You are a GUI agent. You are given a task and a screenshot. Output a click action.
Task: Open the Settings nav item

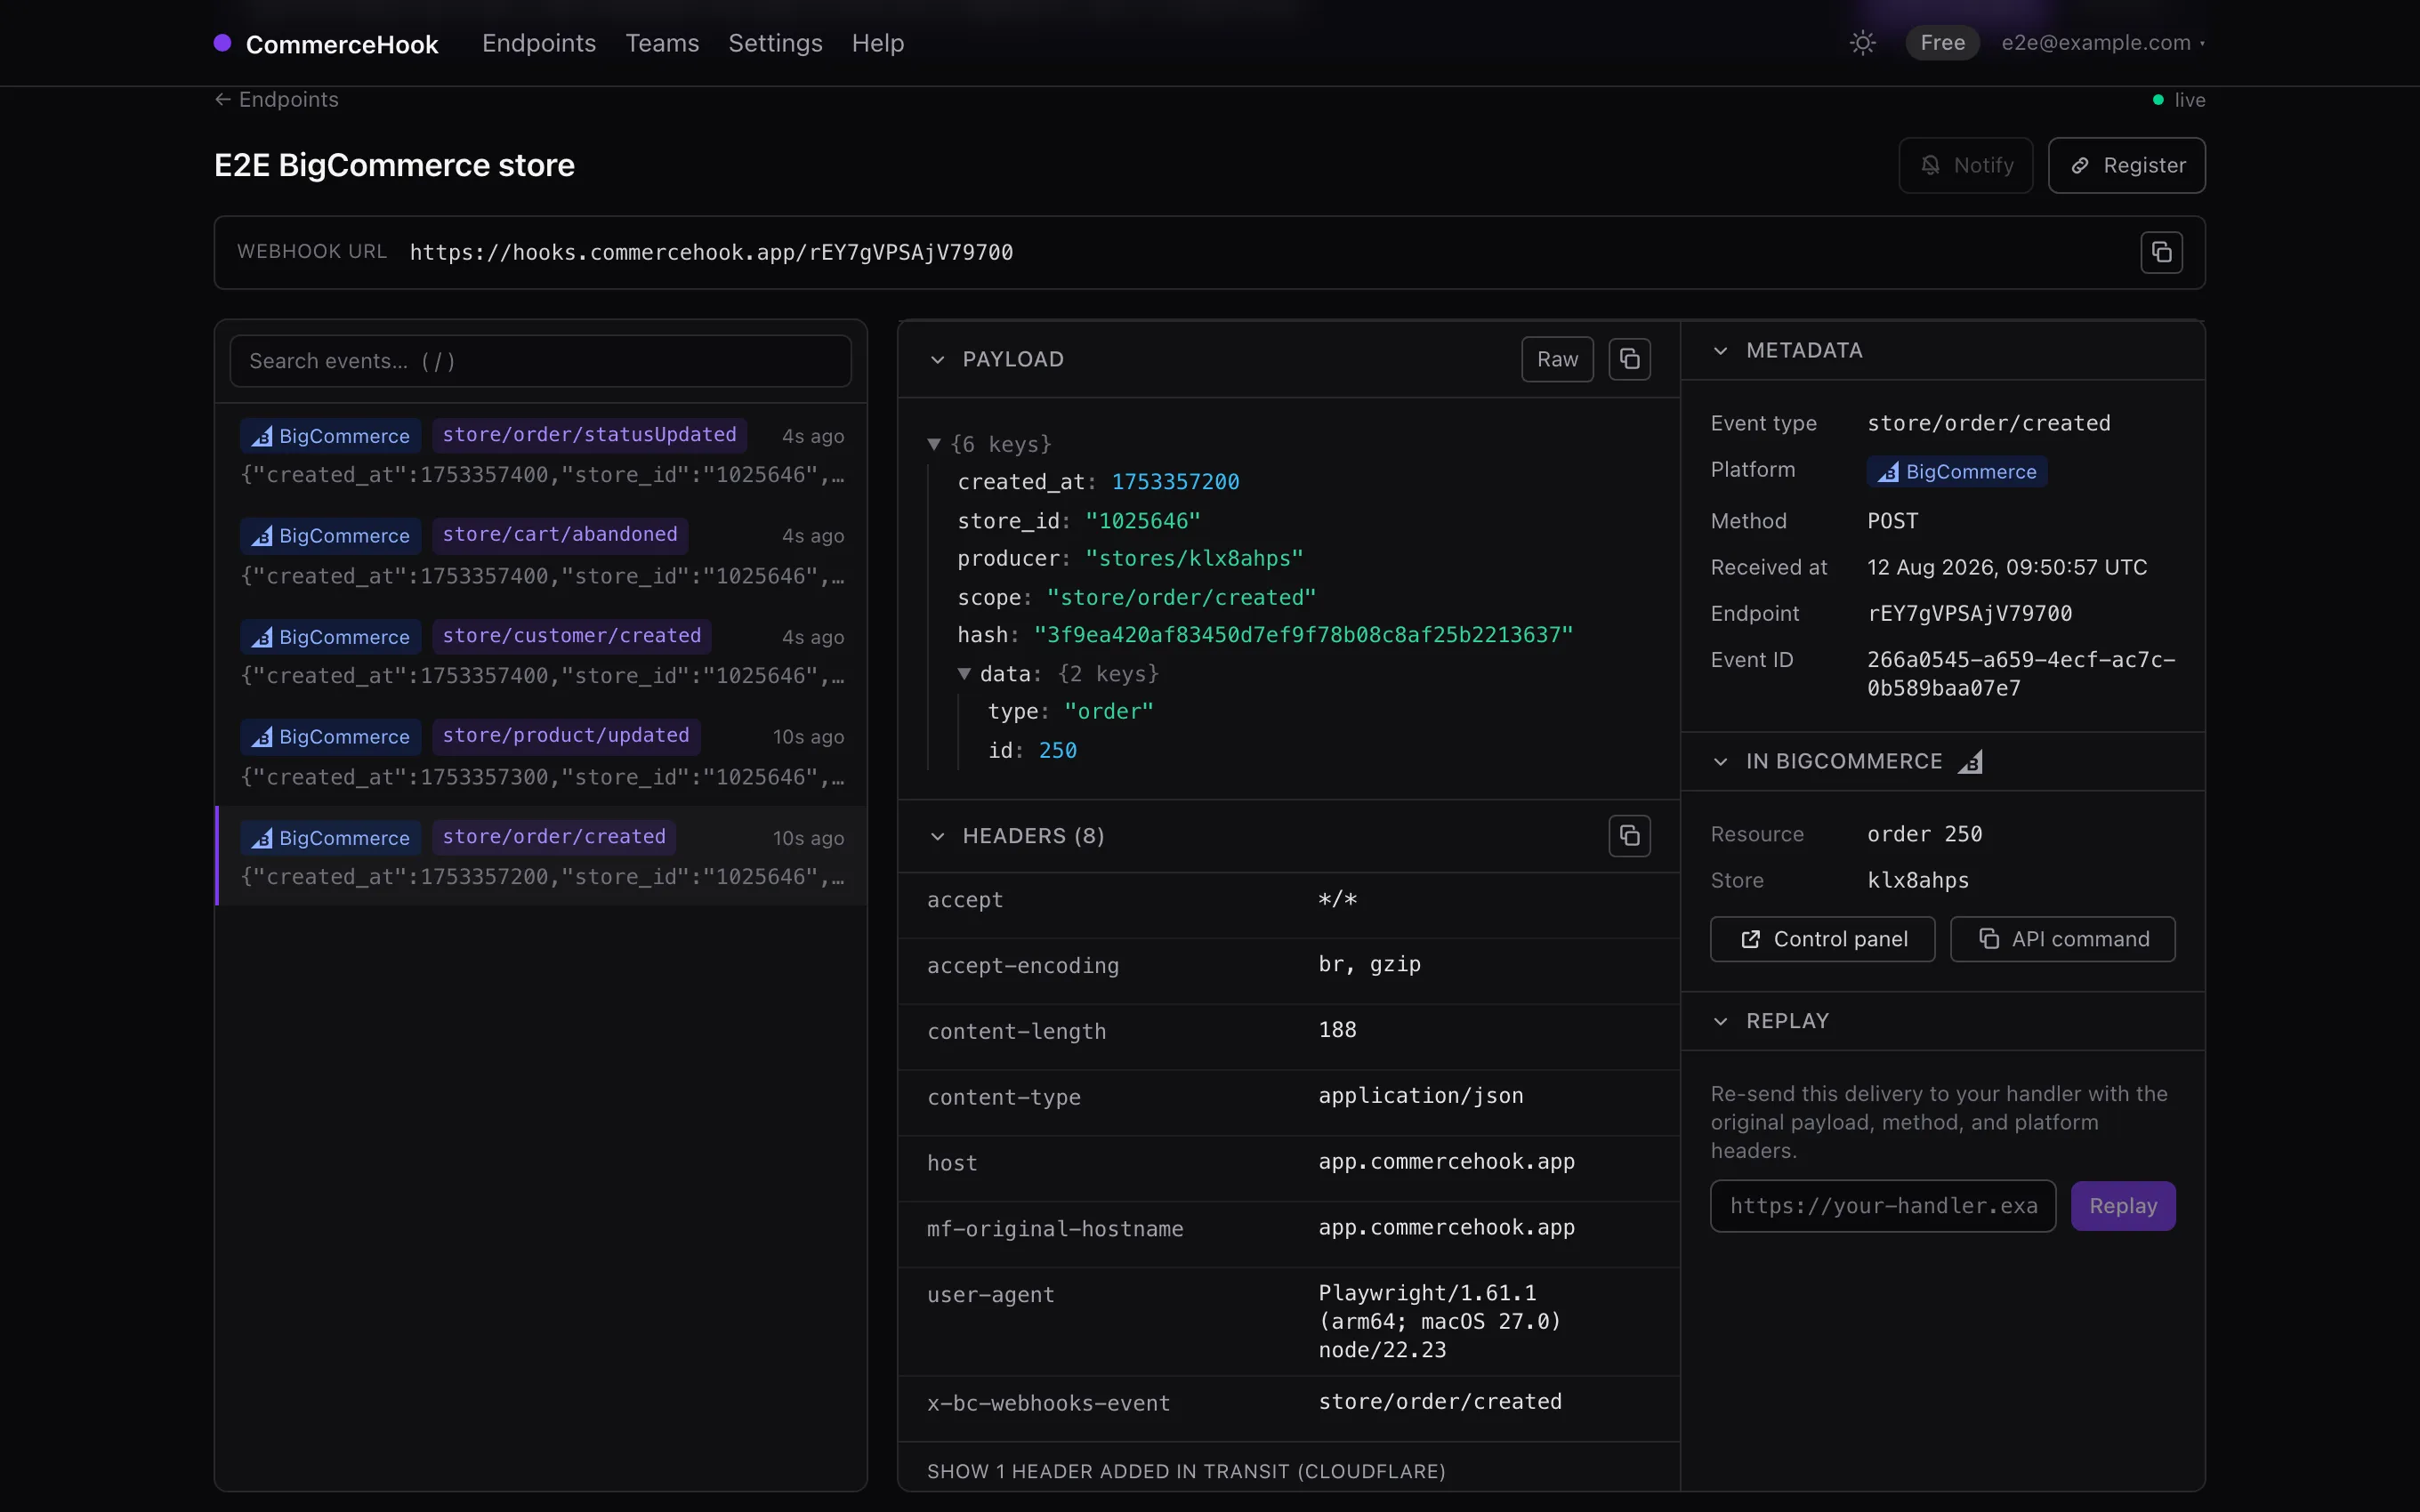[x=775, y=43]
